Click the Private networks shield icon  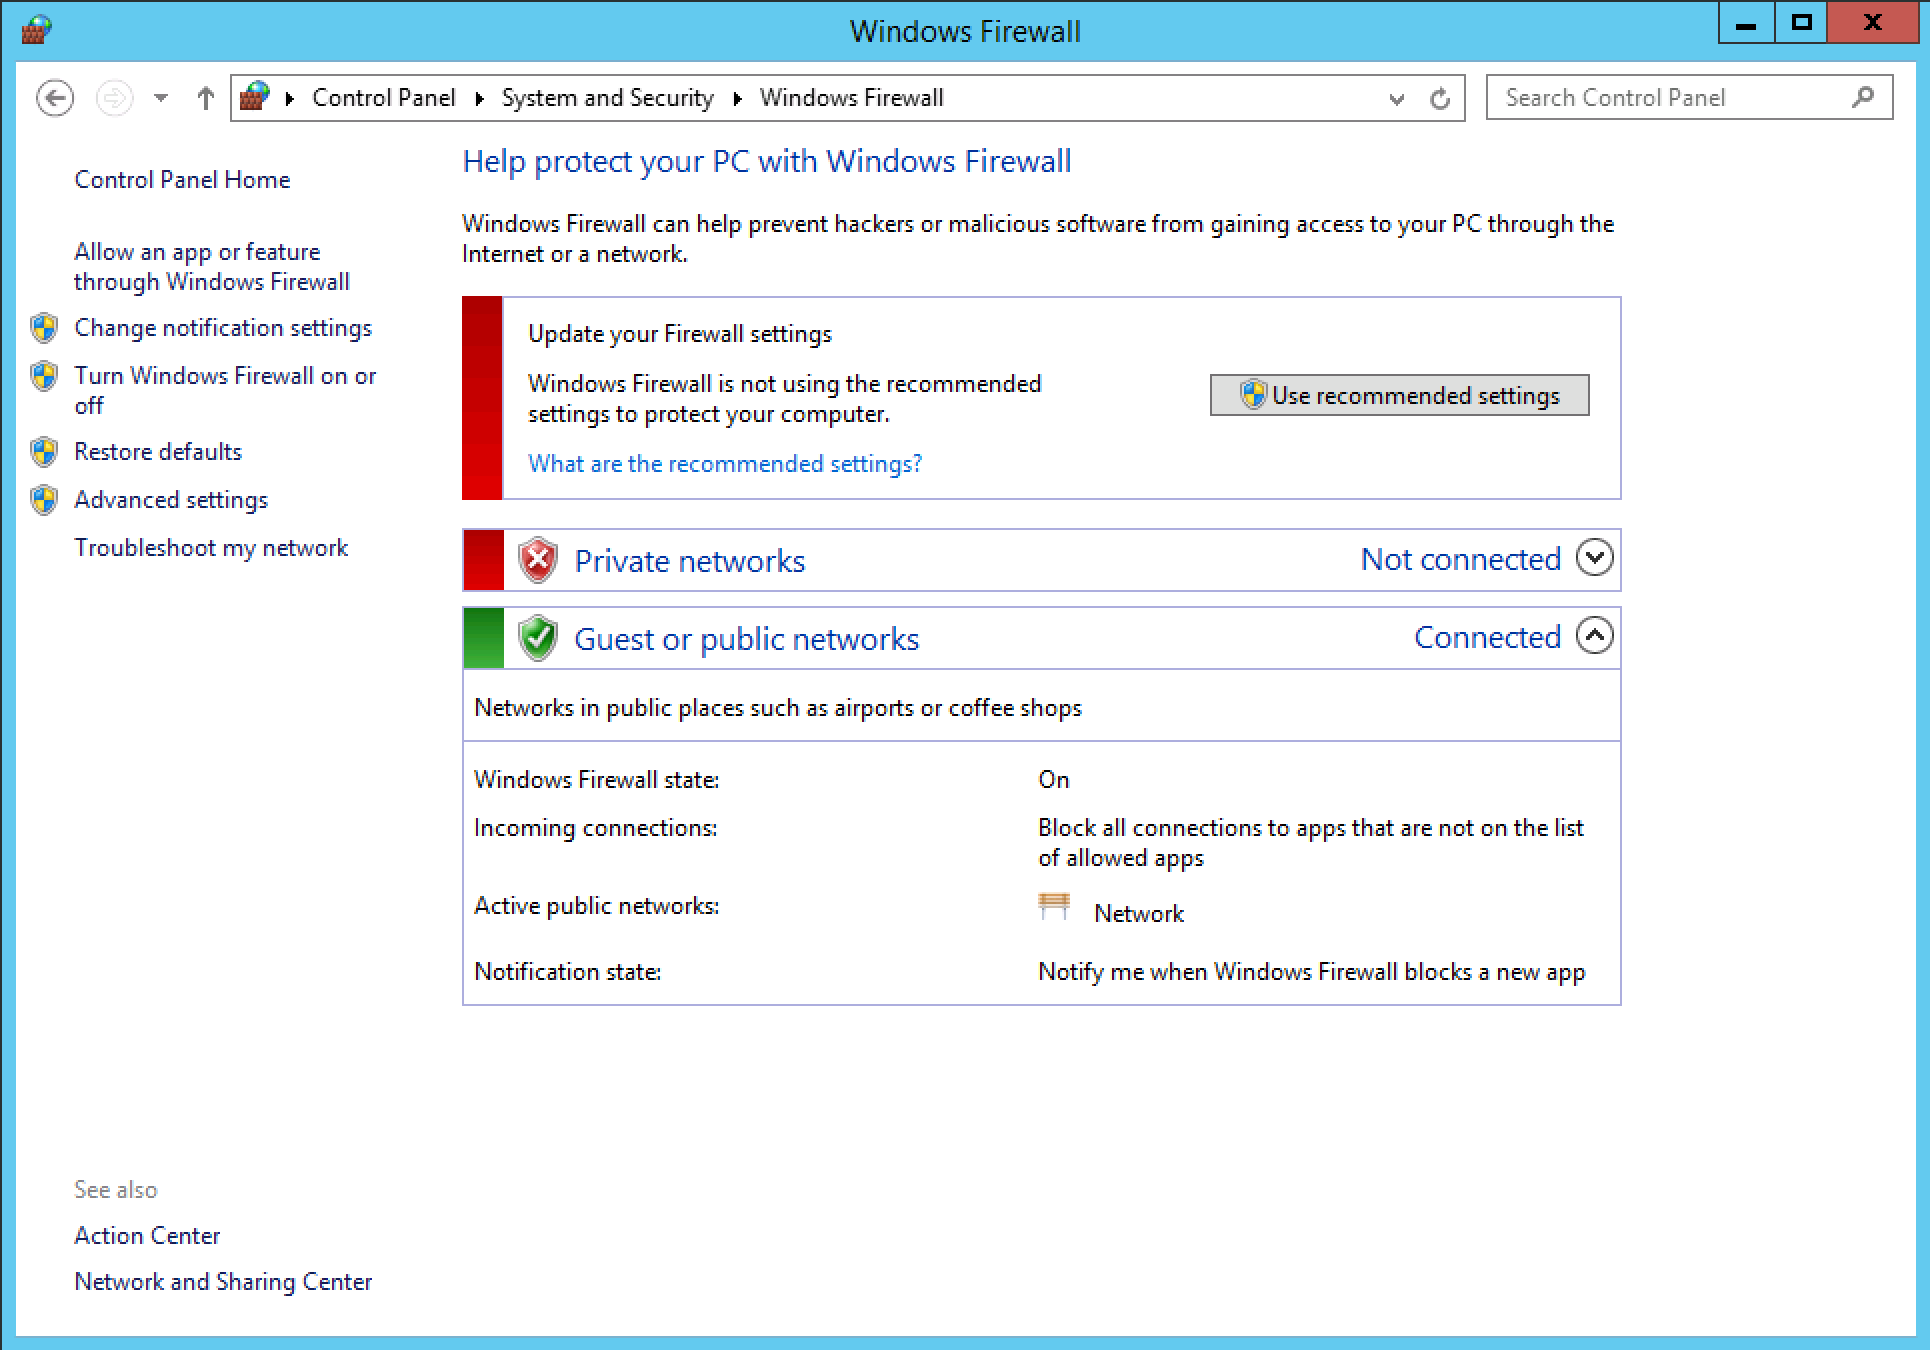[x=531, y=560]
